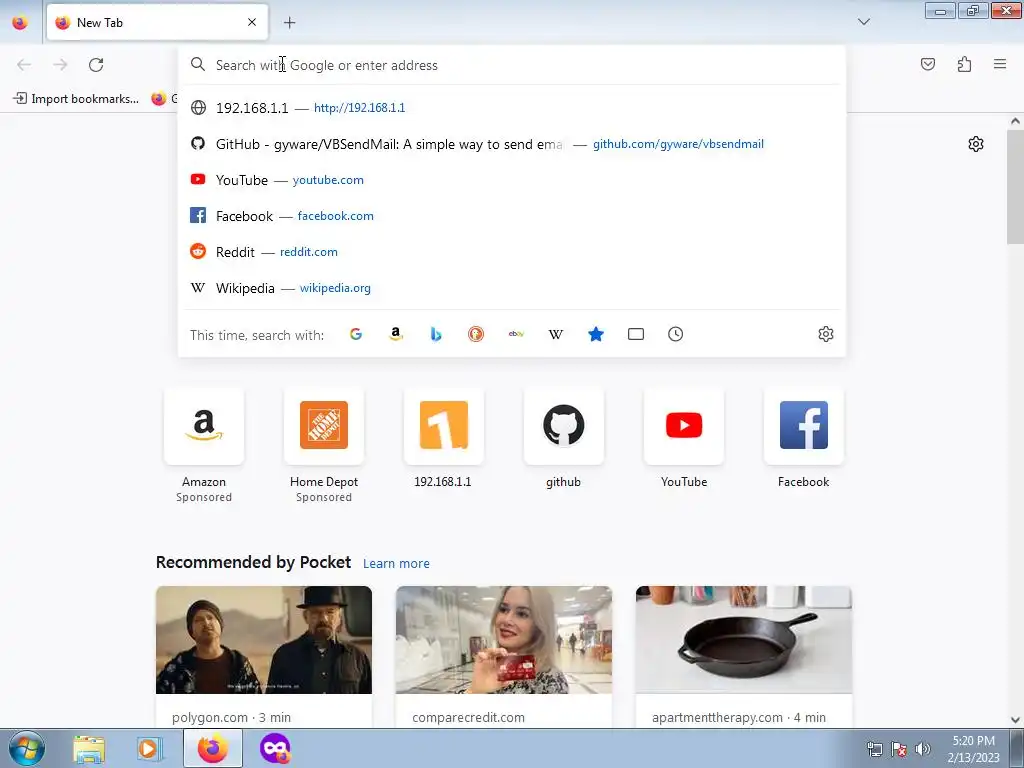The height and width of the screenshot is (768, 1024).
Task: Search this time with DuckDuckGo
Action: pos(476,334)
